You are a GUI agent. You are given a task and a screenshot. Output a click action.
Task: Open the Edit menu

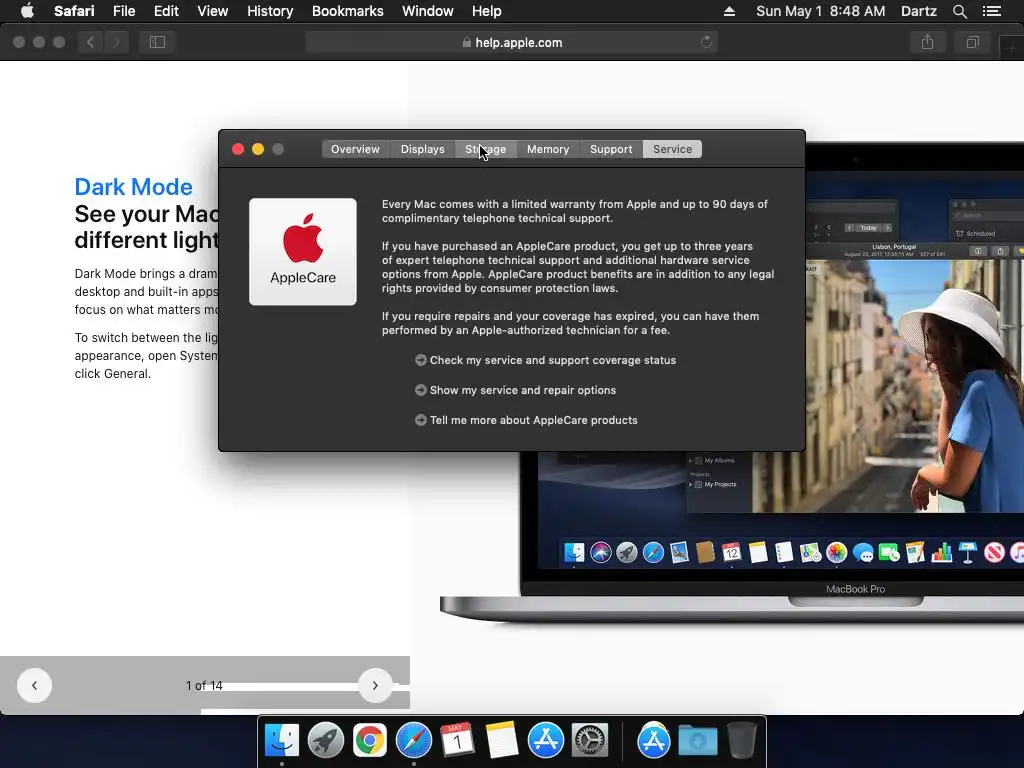[166, 11]
